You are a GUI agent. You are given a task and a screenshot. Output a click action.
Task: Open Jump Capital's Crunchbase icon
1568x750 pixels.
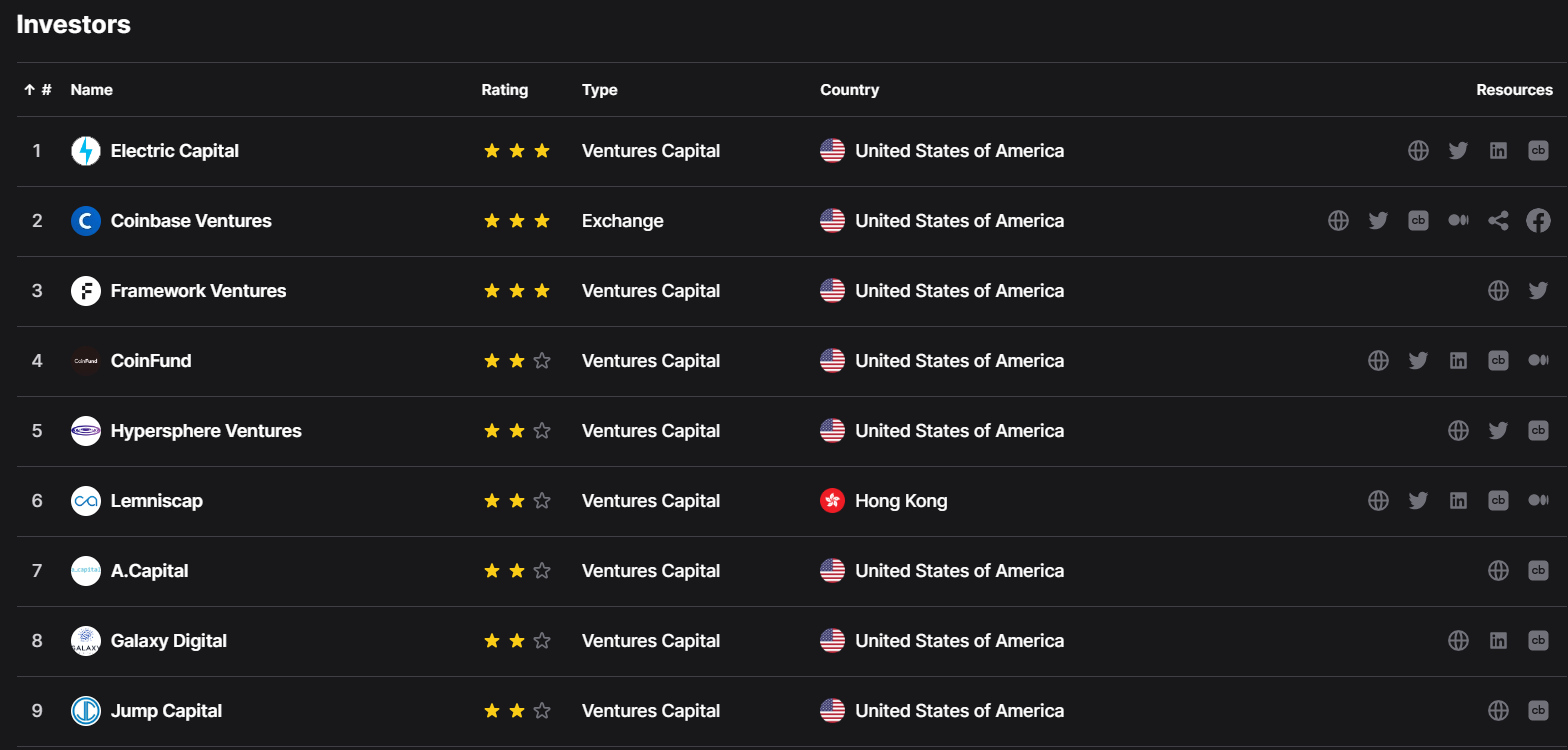tap(1538, 711)
